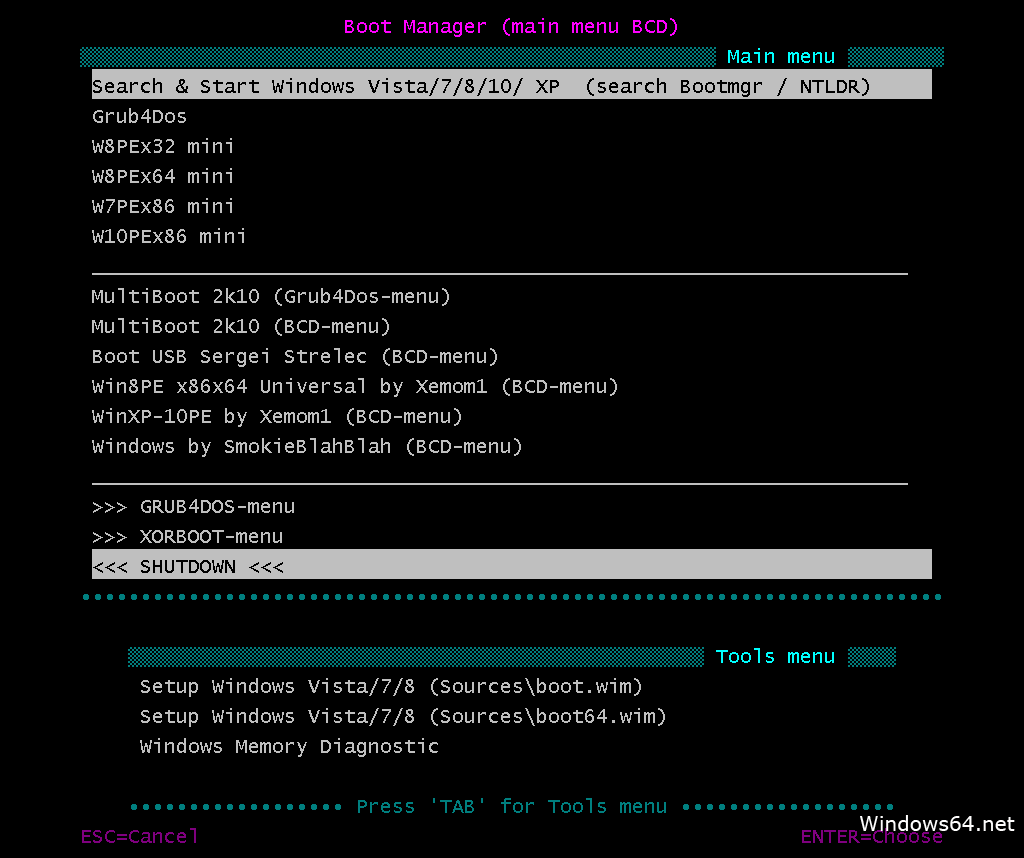Choose WinXP-10PE by Xemom1 entry

(x=276, y=416)
